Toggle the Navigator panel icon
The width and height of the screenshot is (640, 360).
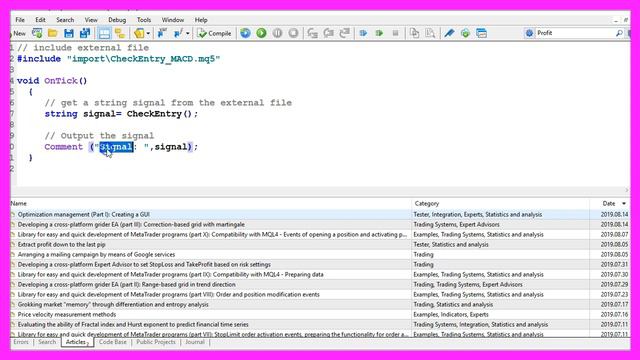point(120,33)
